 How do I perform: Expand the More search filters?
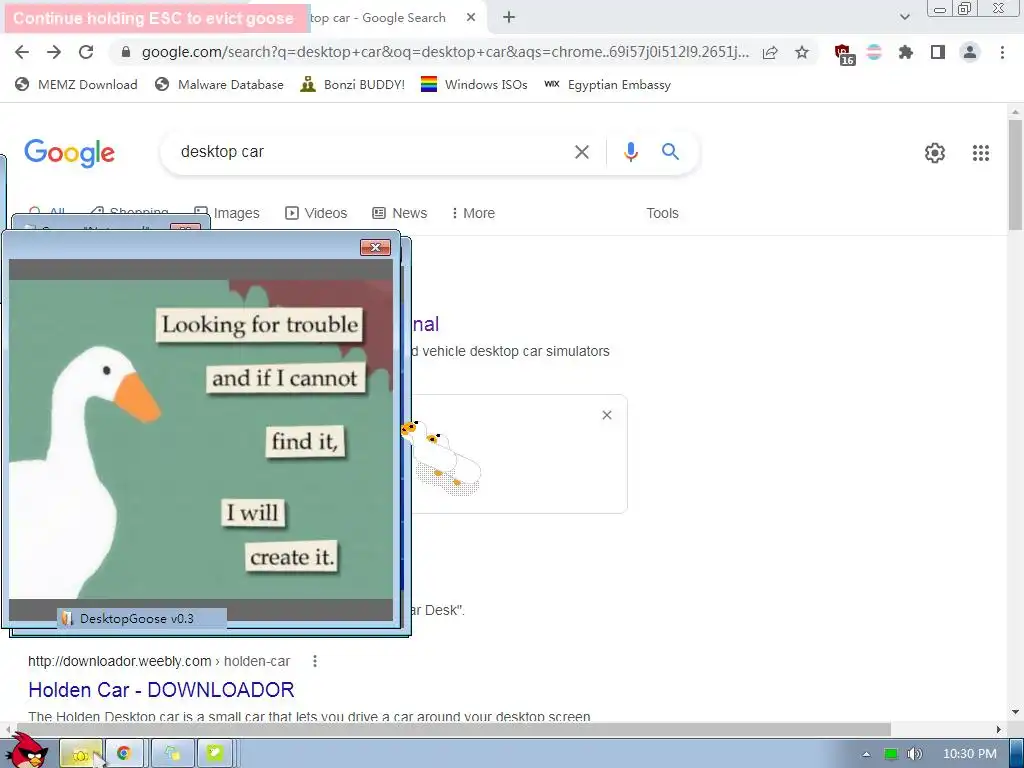(473, 213)
